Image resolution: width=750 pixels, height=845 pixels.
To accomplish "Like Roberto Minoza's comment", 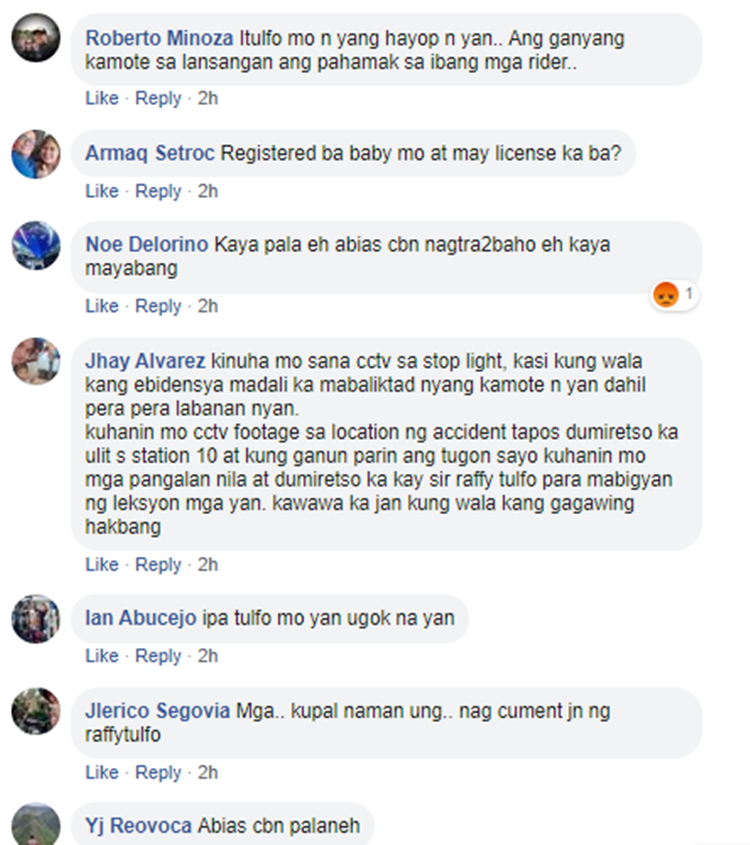I will coord(102,98).
